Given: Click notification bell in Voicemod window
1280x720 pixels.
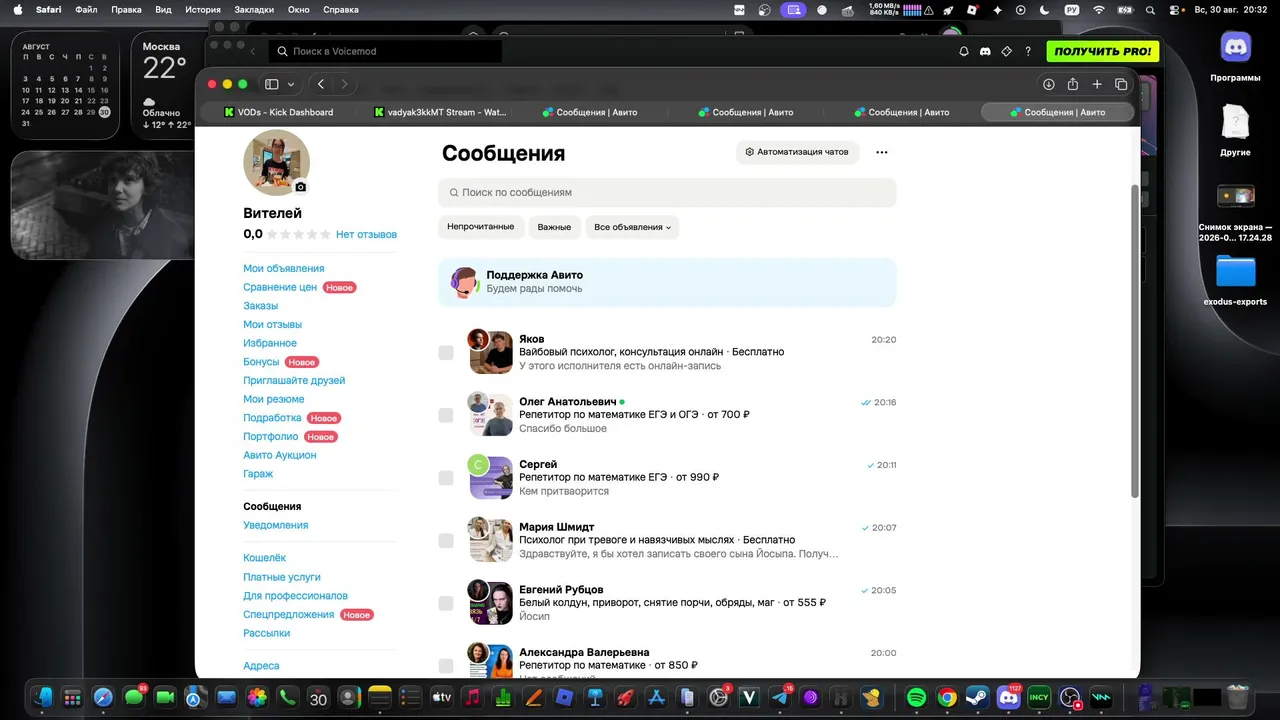Looking at the screenshot, I should coord(964,51).
